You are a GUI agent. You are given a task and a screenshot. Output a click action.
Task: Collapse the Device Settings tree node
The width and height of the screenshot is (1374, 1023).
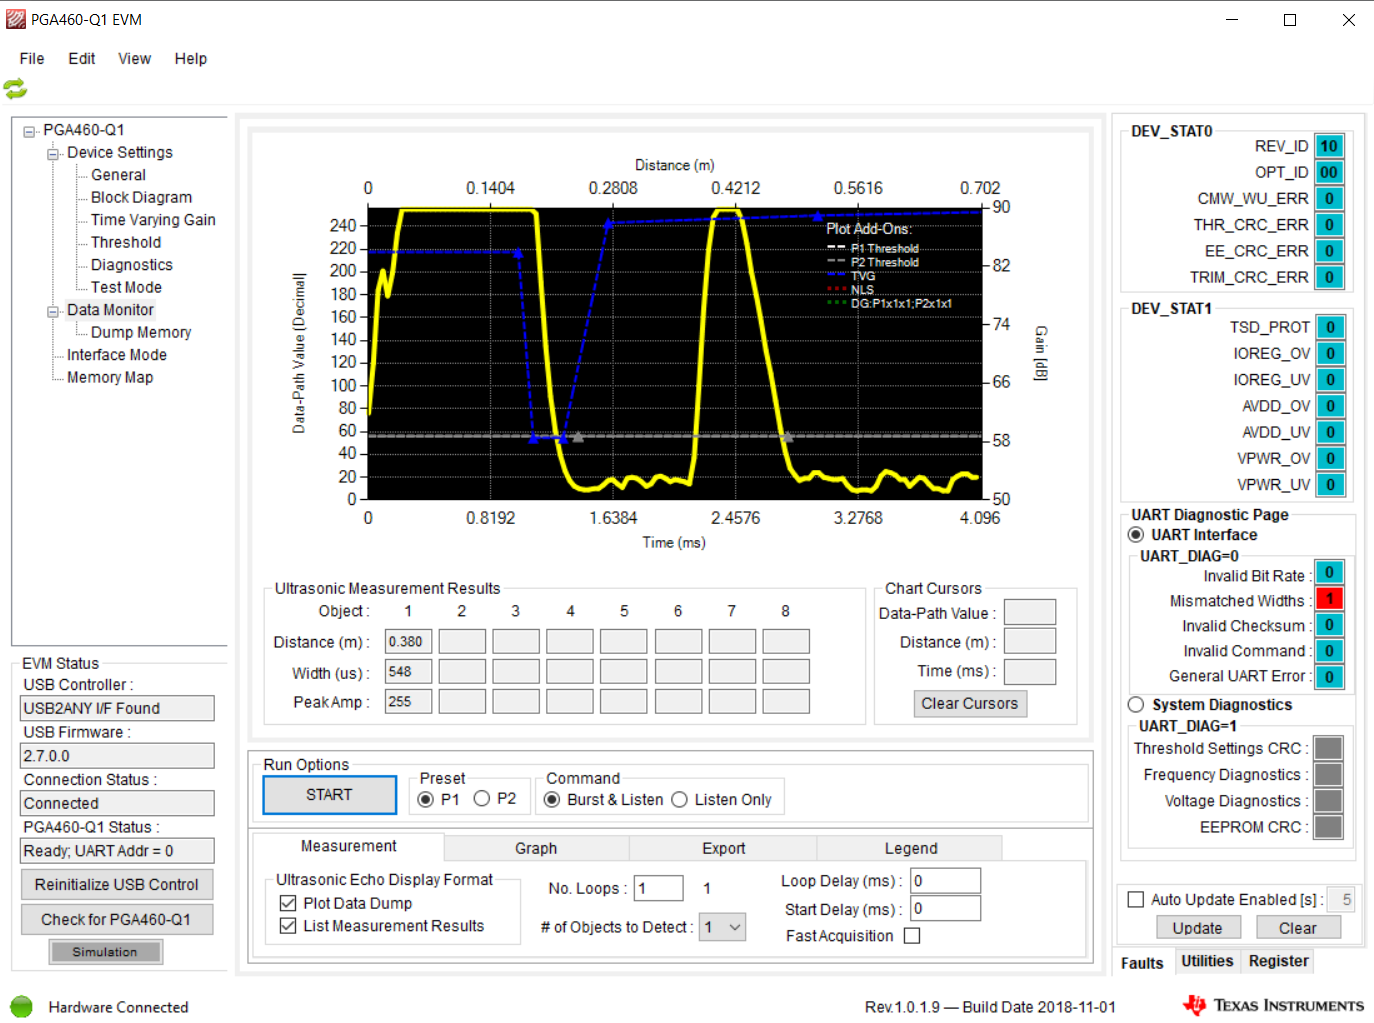click(53, 153)
